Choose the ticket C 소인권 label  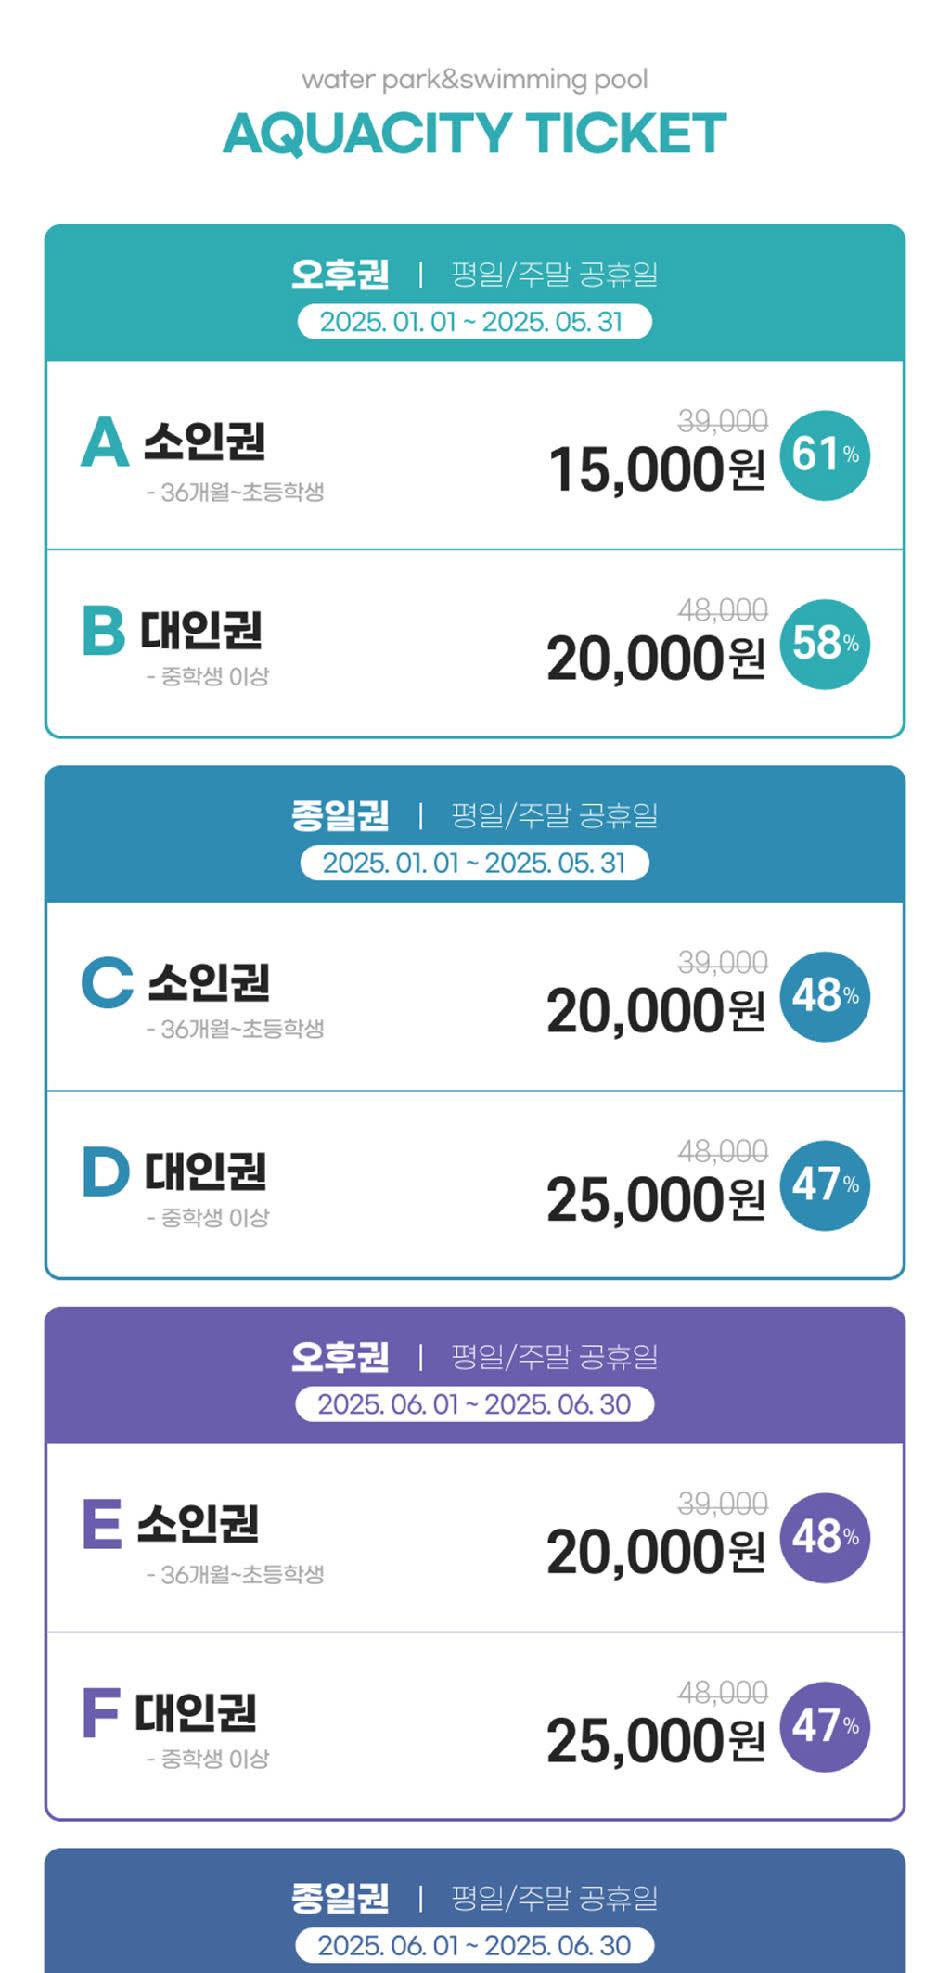pyautogui.click(x=209, y=983)
